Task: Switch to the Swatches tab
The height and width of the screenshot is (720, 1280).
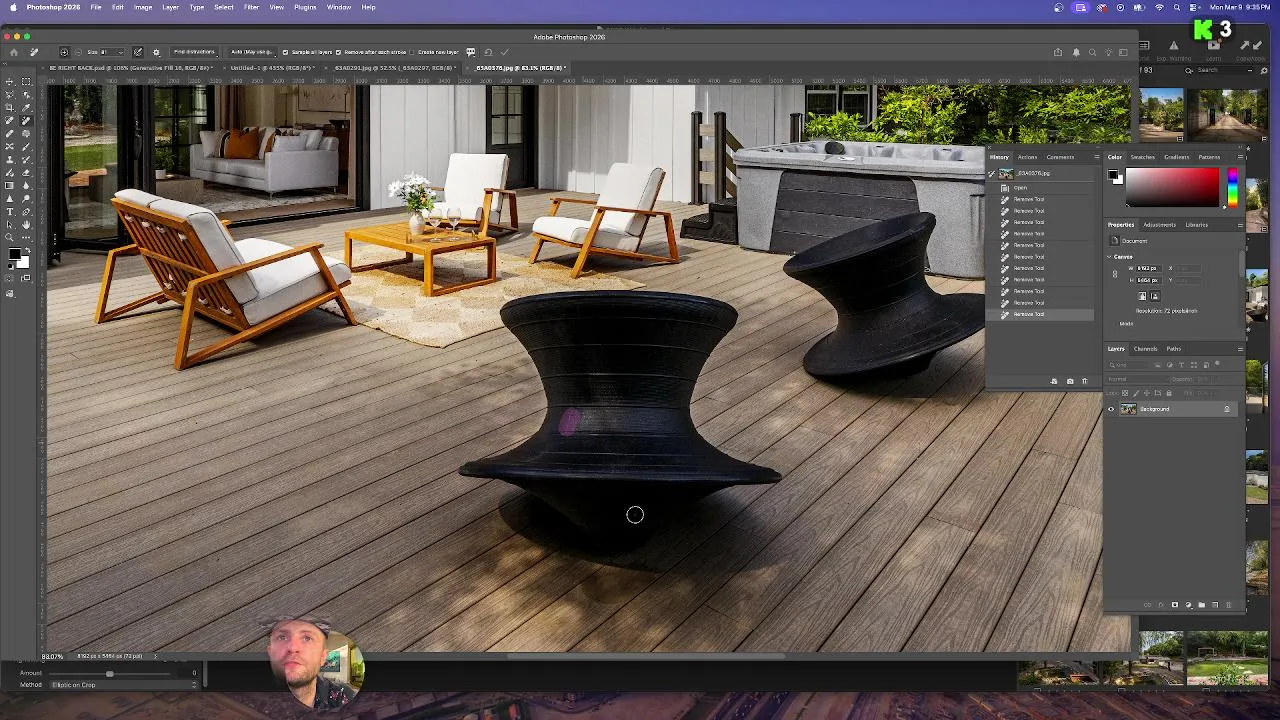Action: point(1142,157)
